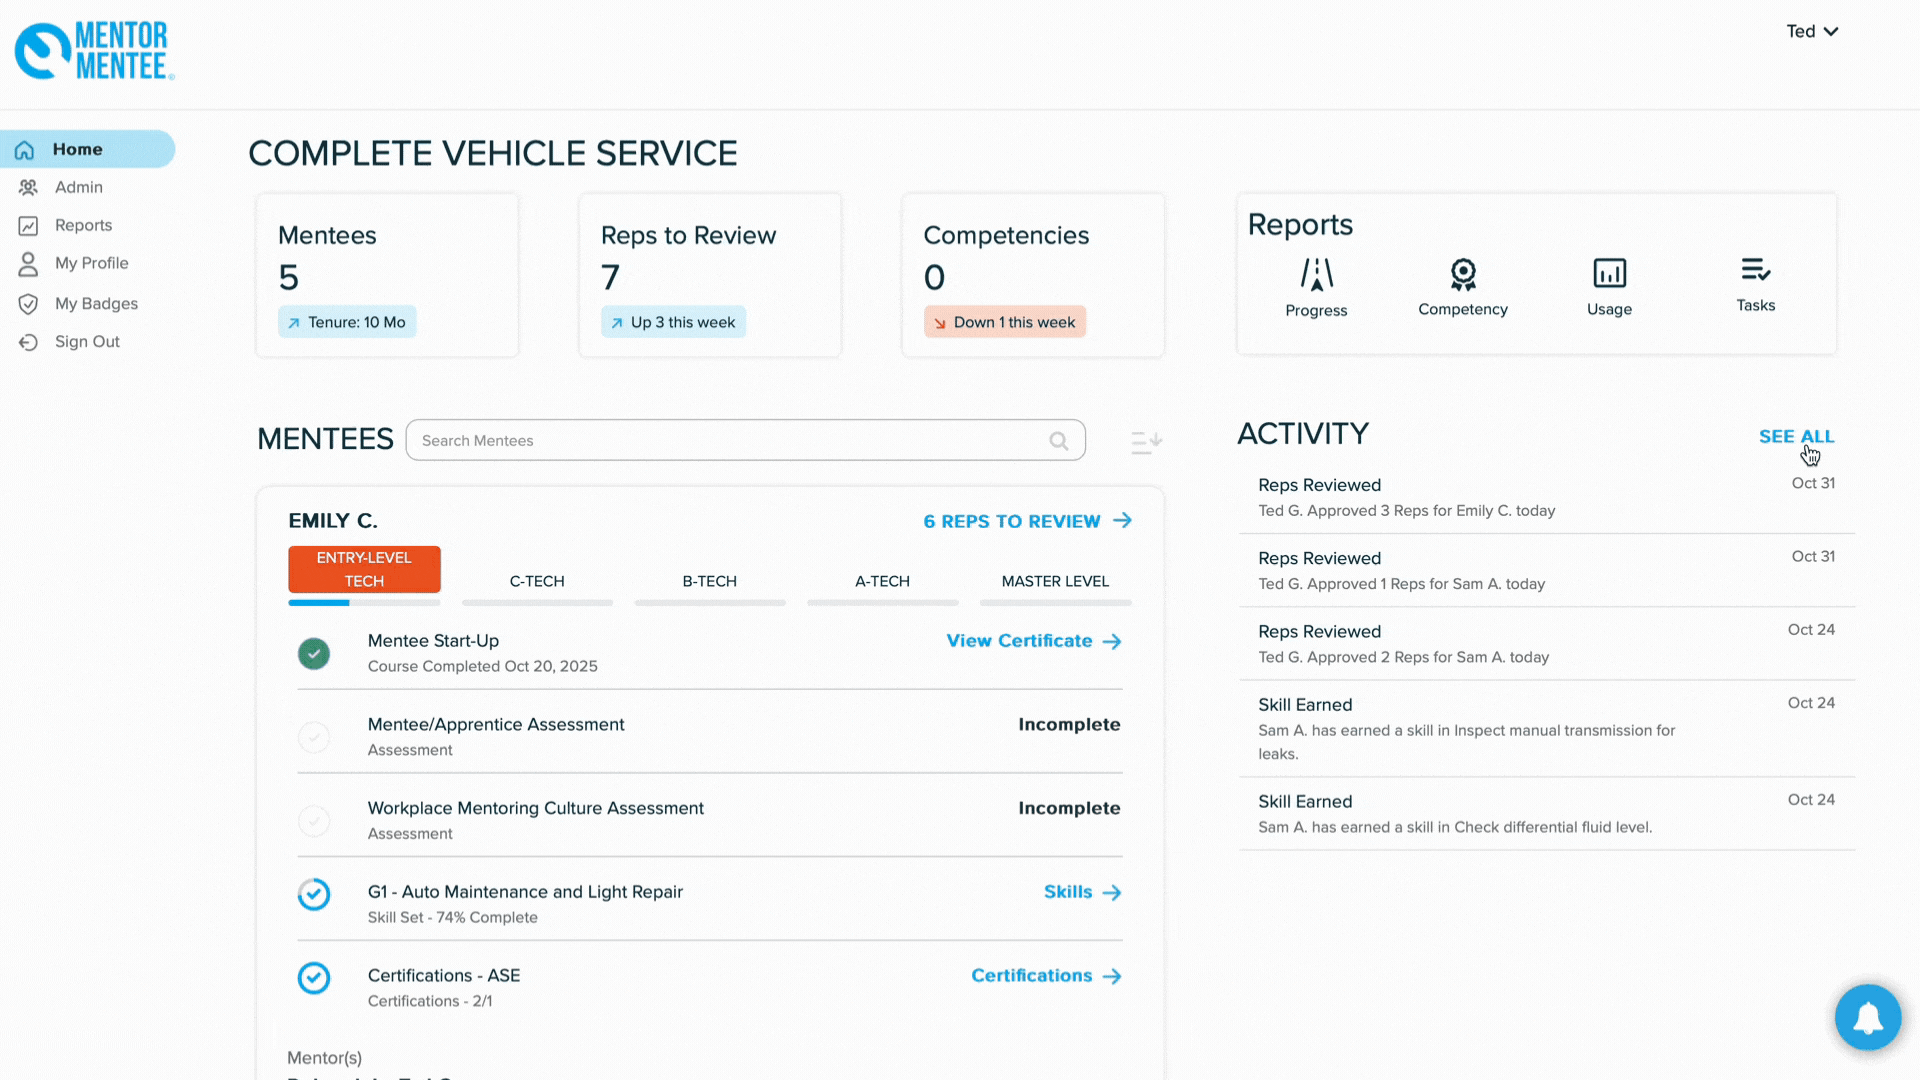Open the Progress report

(x=1316, y=285)
